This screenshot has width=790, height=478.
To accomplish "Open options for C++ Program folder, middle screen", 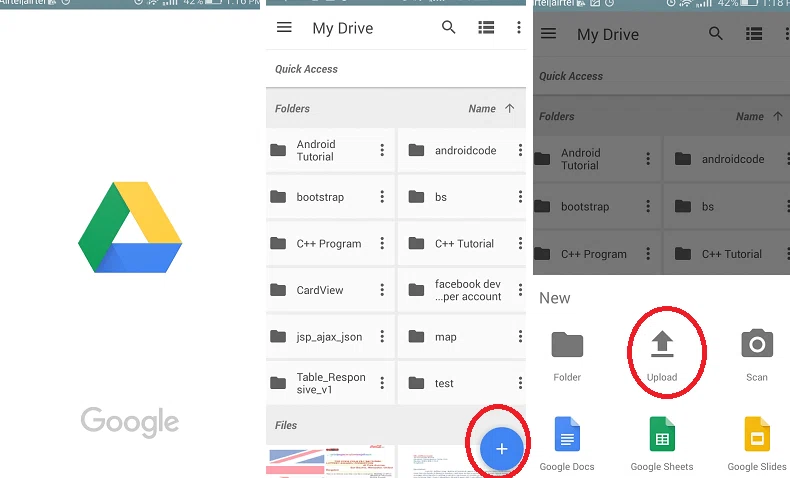I will pos(382,244).
